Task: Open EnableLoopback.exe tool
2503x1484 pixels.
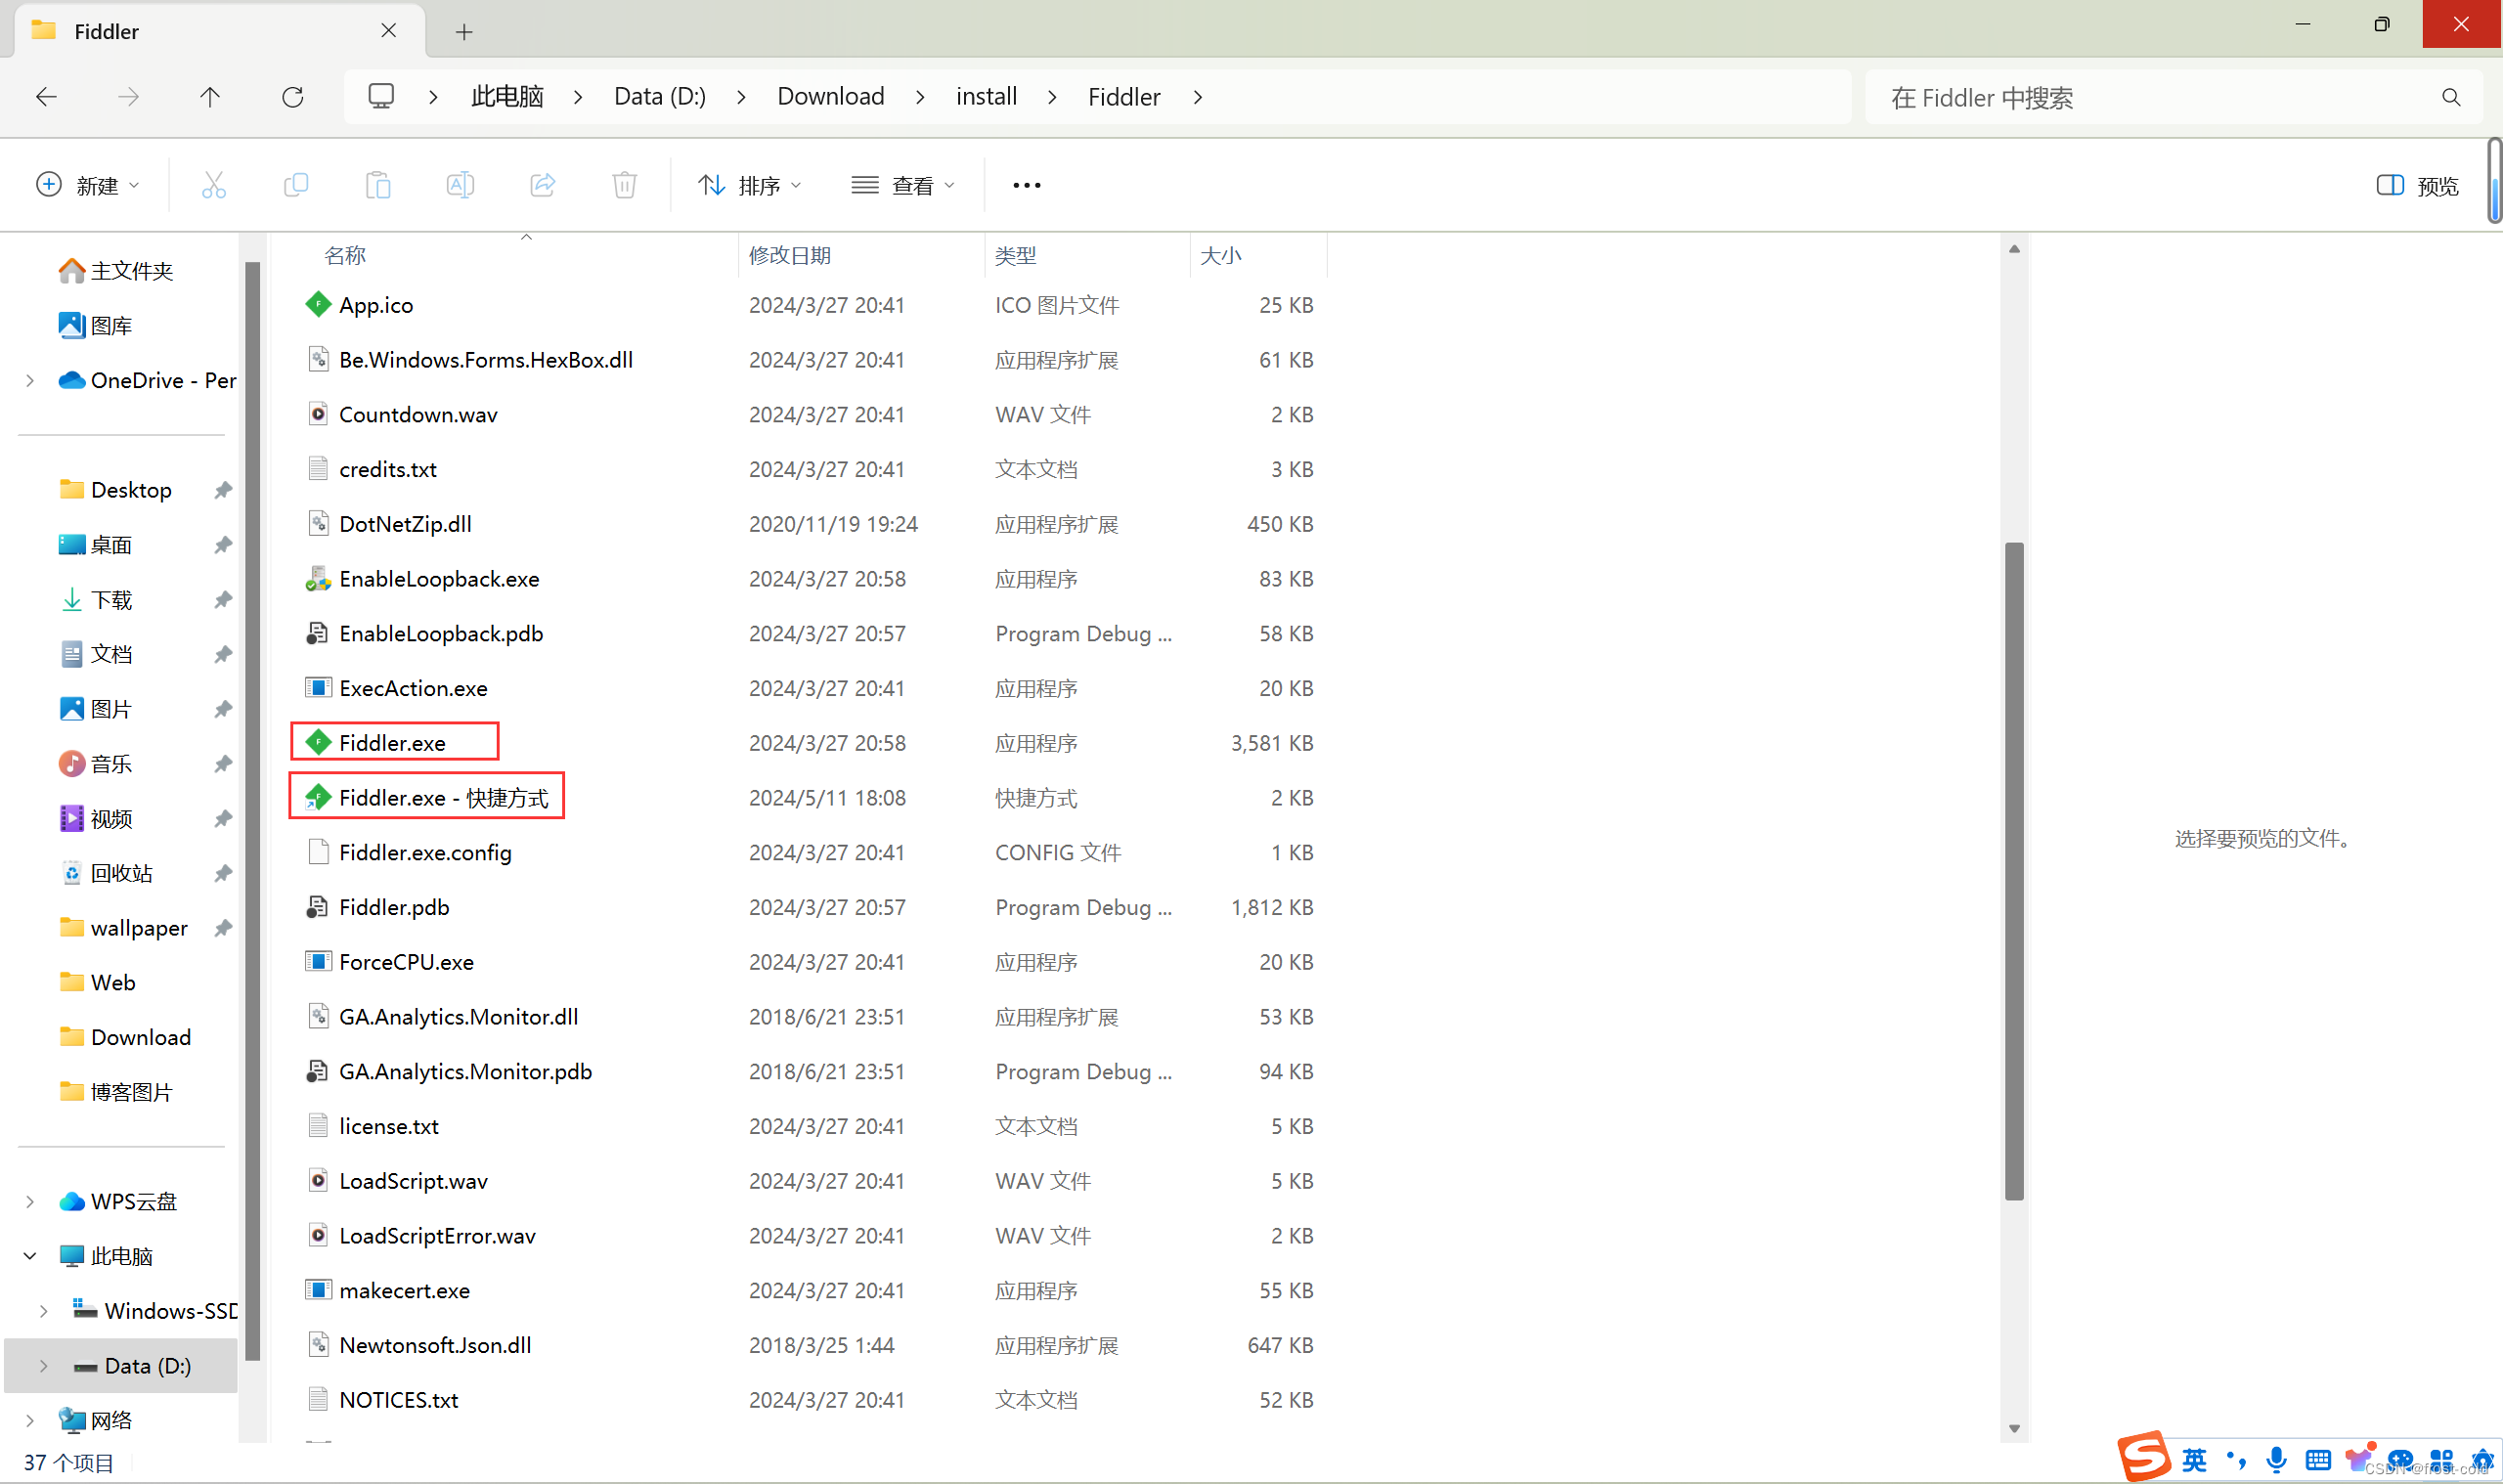Action: pyautogui.click(x=440, y=578)
